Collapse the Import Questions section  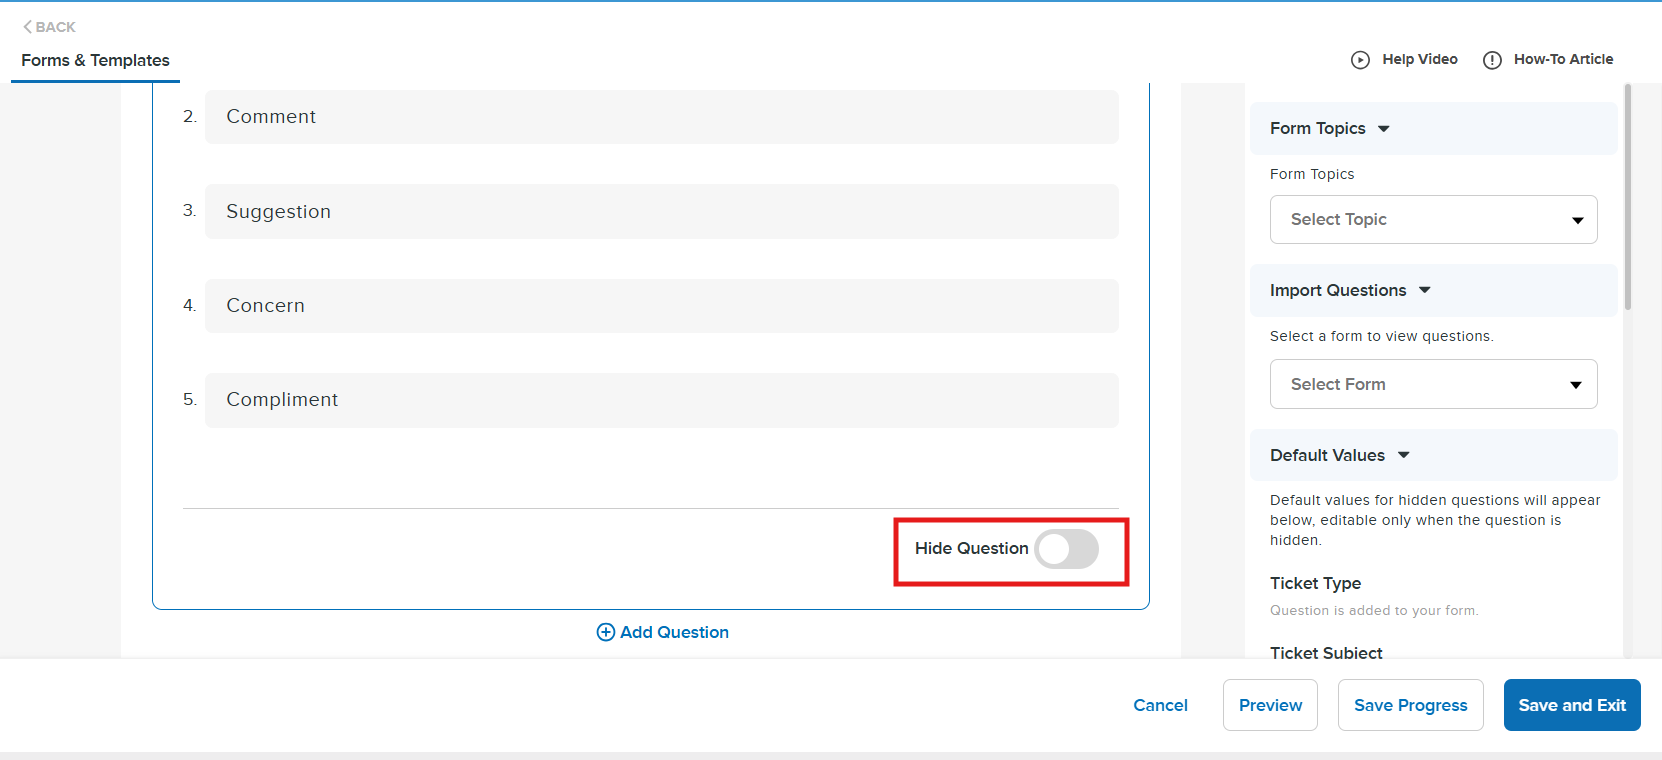(x=1425, y=291)
